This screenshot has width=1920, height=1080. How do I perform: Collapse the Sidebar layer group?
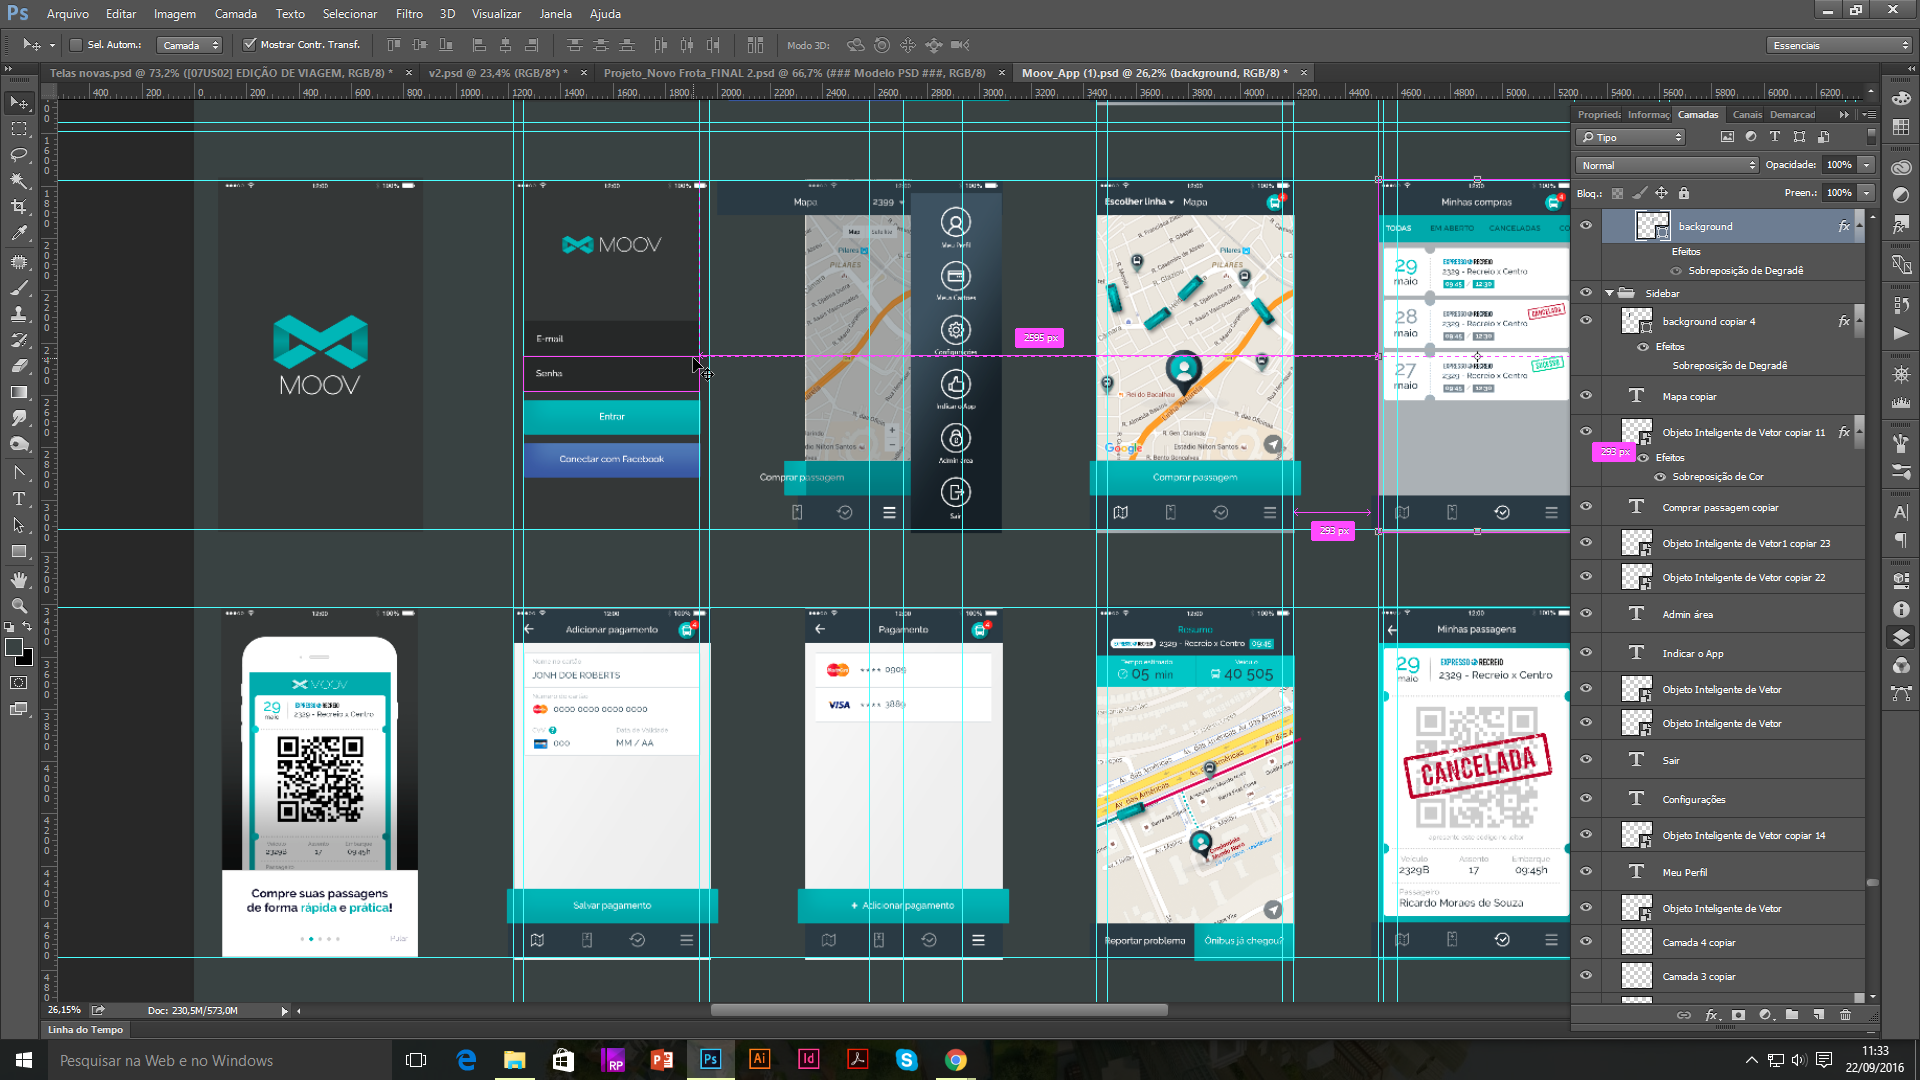click(1609, 293)
